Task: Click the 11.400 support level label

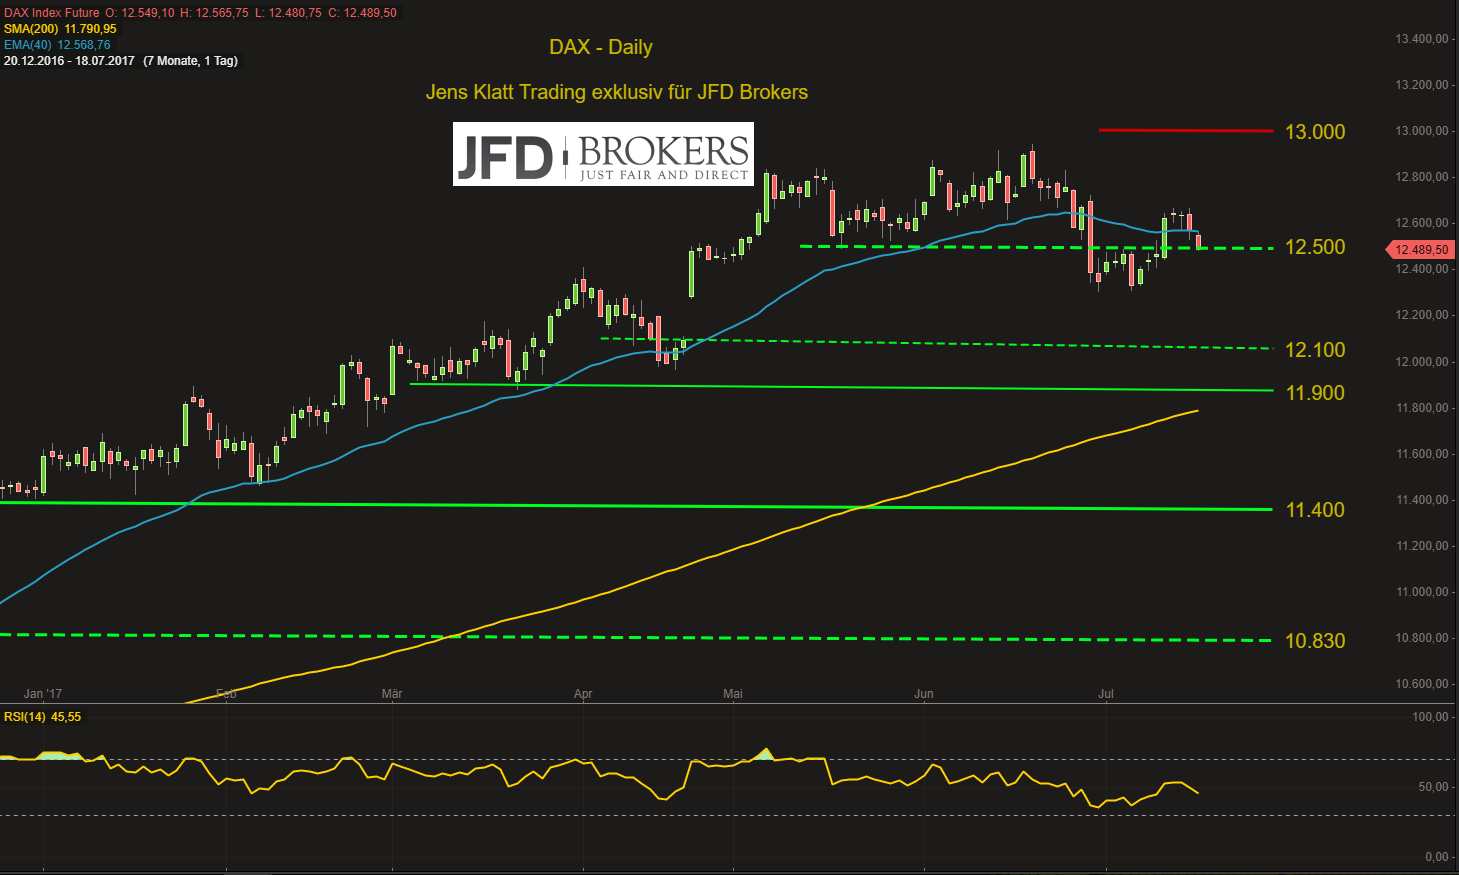Action: (1315, 510)
